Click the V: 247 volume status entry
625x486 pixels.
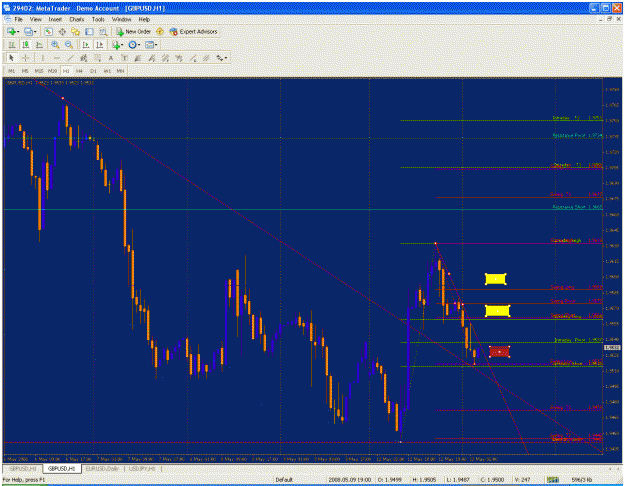coord(522,480)
